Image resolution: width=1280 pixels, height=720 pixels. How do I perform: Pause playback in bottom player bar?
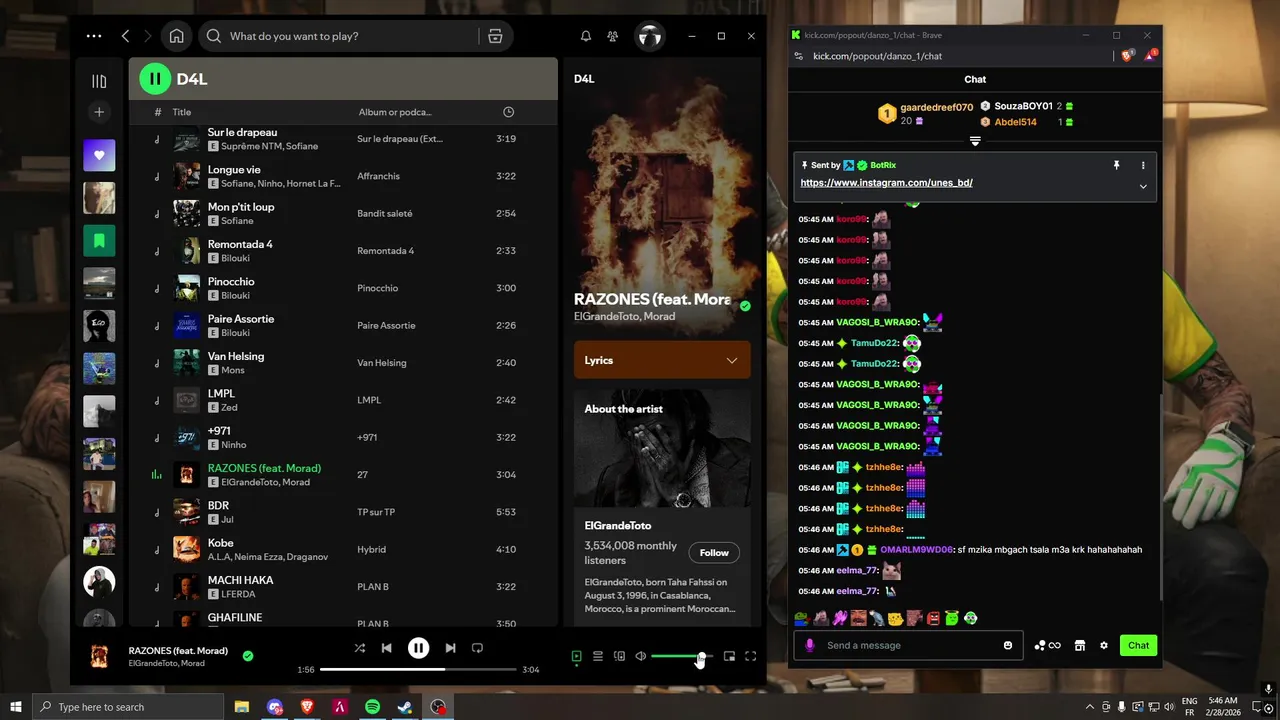(x=419, y=648)
